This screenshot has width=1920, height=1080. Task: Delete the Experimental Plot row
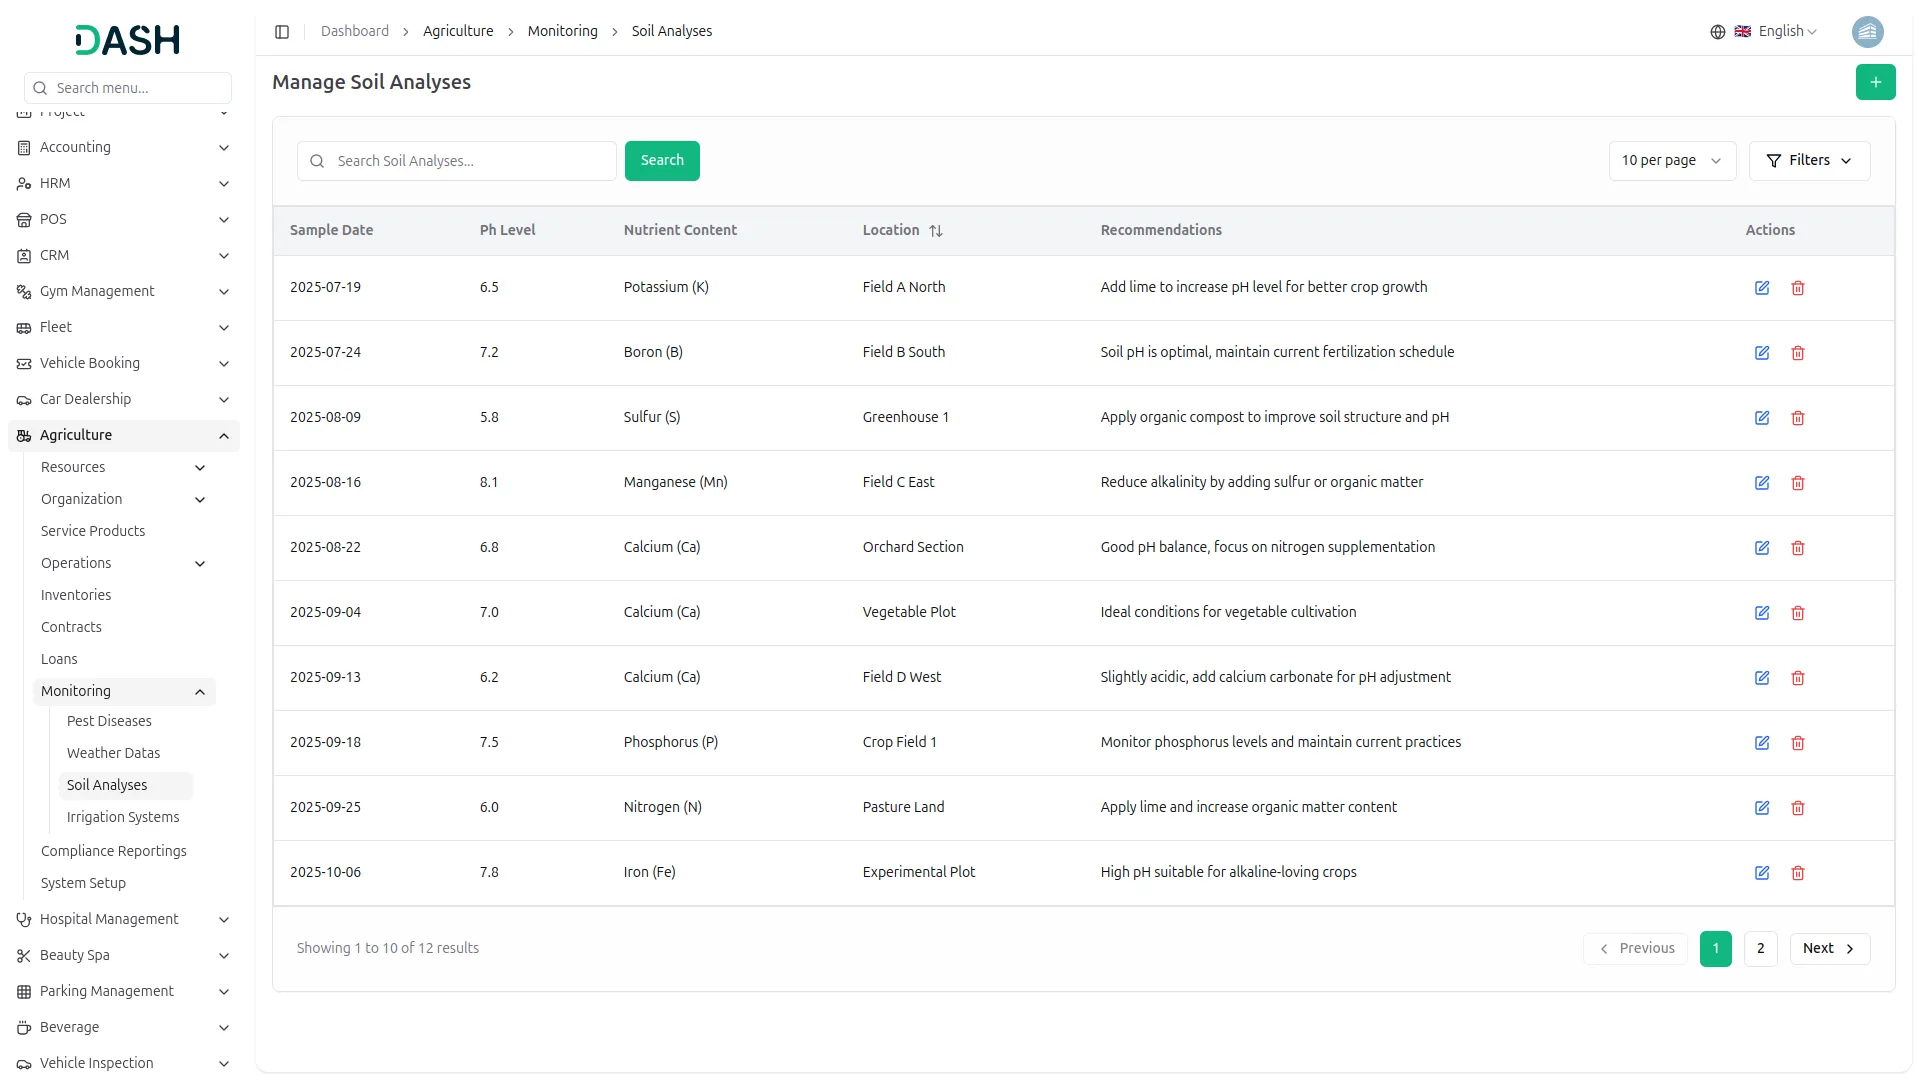[x=1798, y=873]
